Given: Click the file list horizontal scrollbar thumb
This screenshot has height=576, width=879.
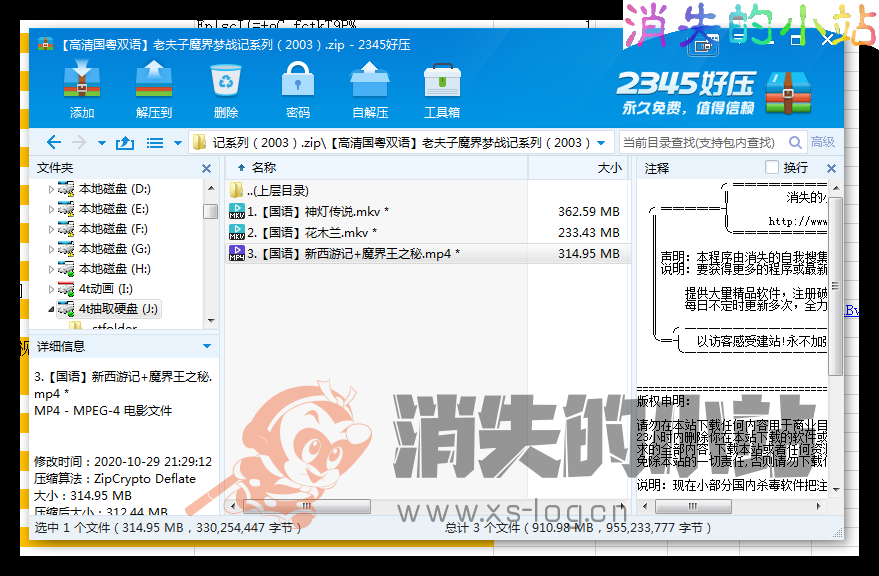Looking at the screenshot, I should tap(307, 506).
